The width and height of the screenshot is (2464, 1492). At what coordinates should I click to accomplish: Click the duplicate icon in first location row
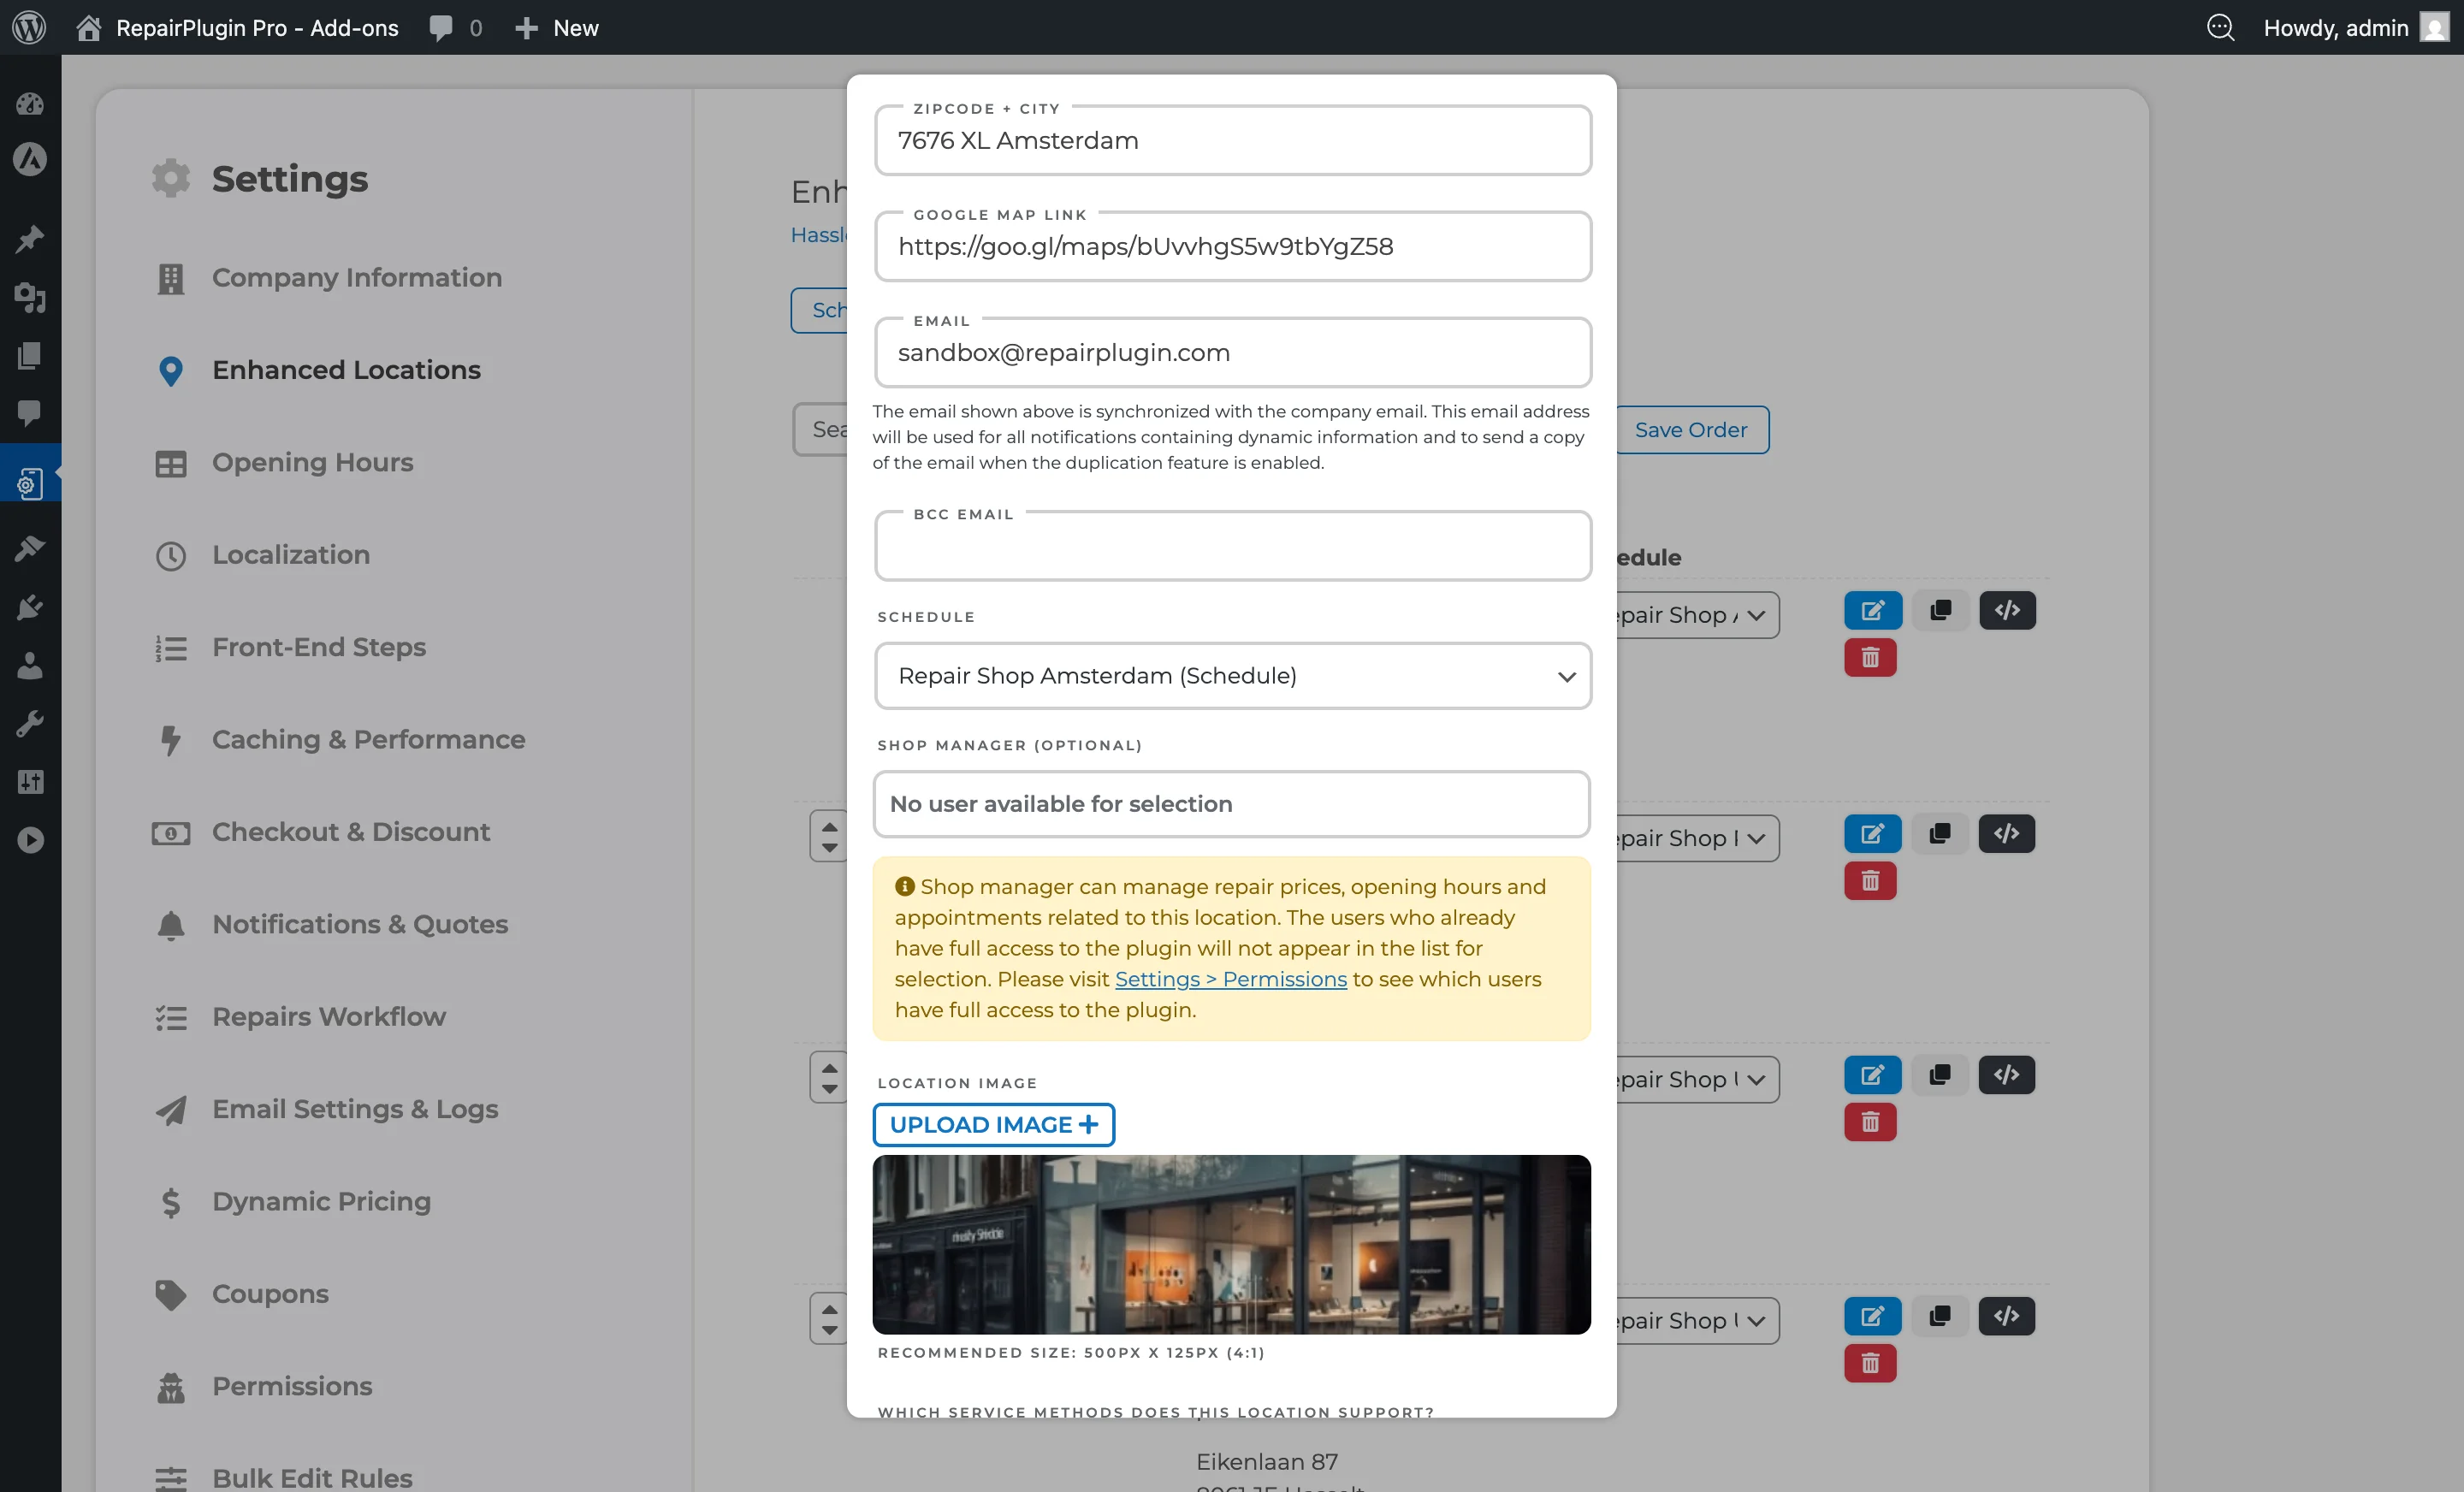click(1940, 610)
